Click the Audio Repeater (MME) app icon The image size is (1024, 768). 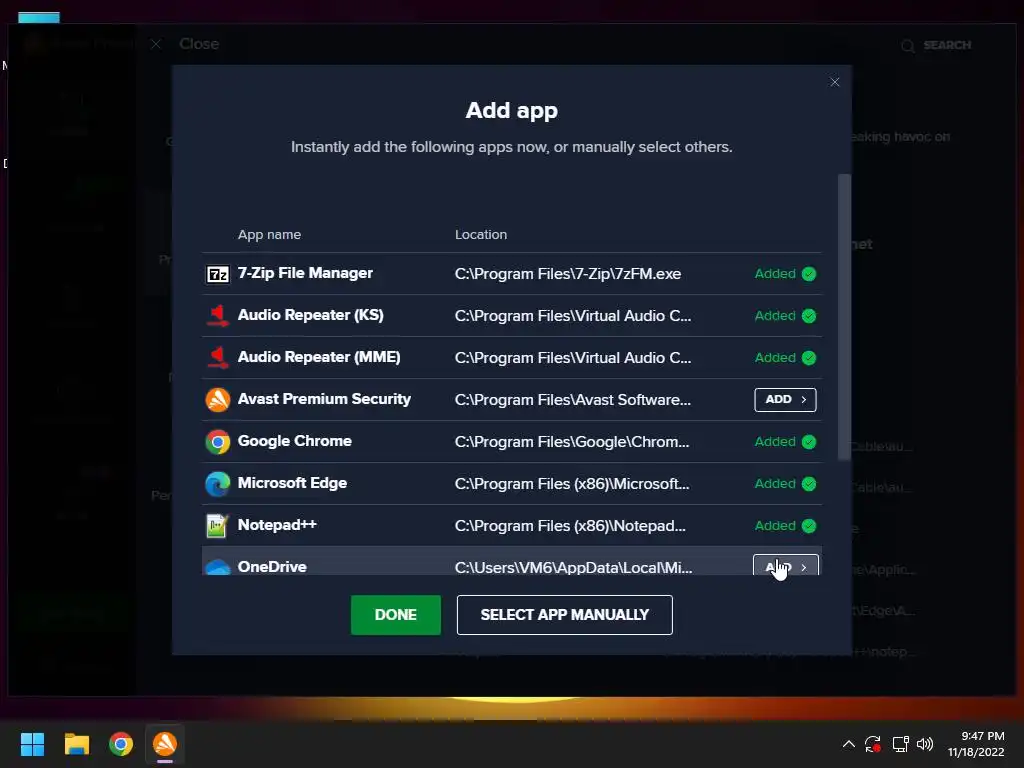217,358
